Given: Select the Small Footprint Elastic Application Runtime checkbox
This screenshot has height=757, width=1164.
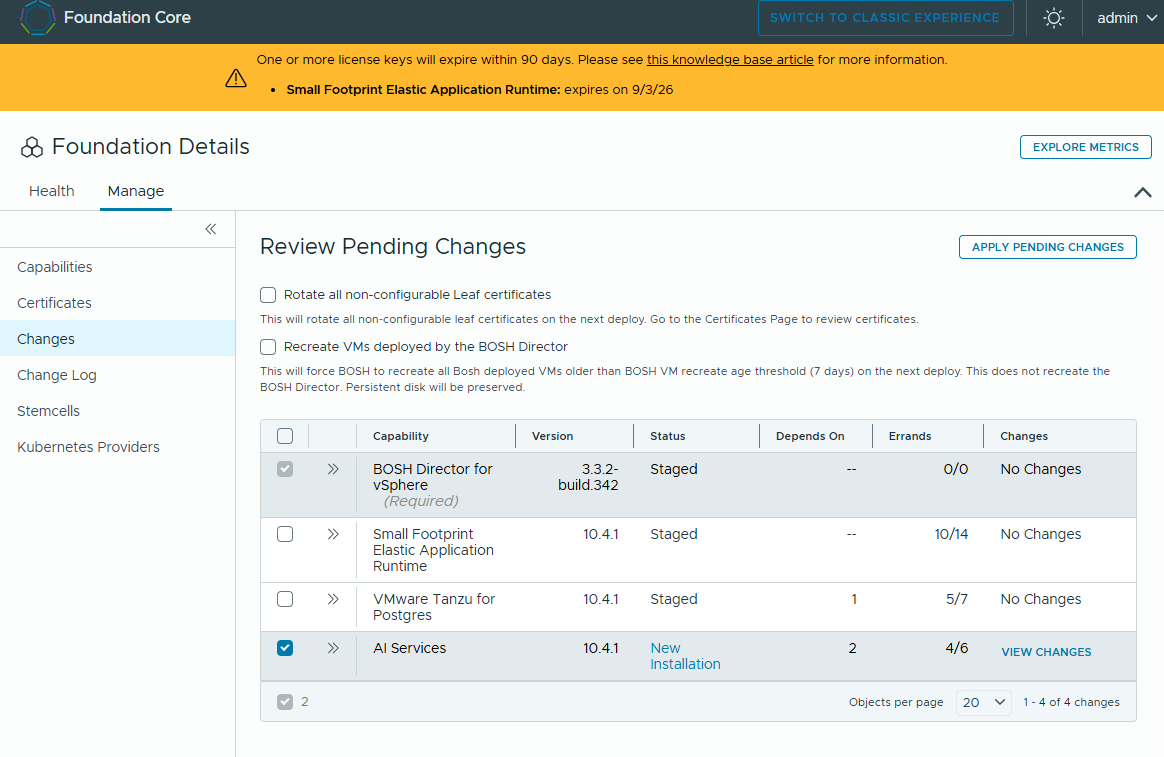Looking at the screenshot, I should coord(285,534).
